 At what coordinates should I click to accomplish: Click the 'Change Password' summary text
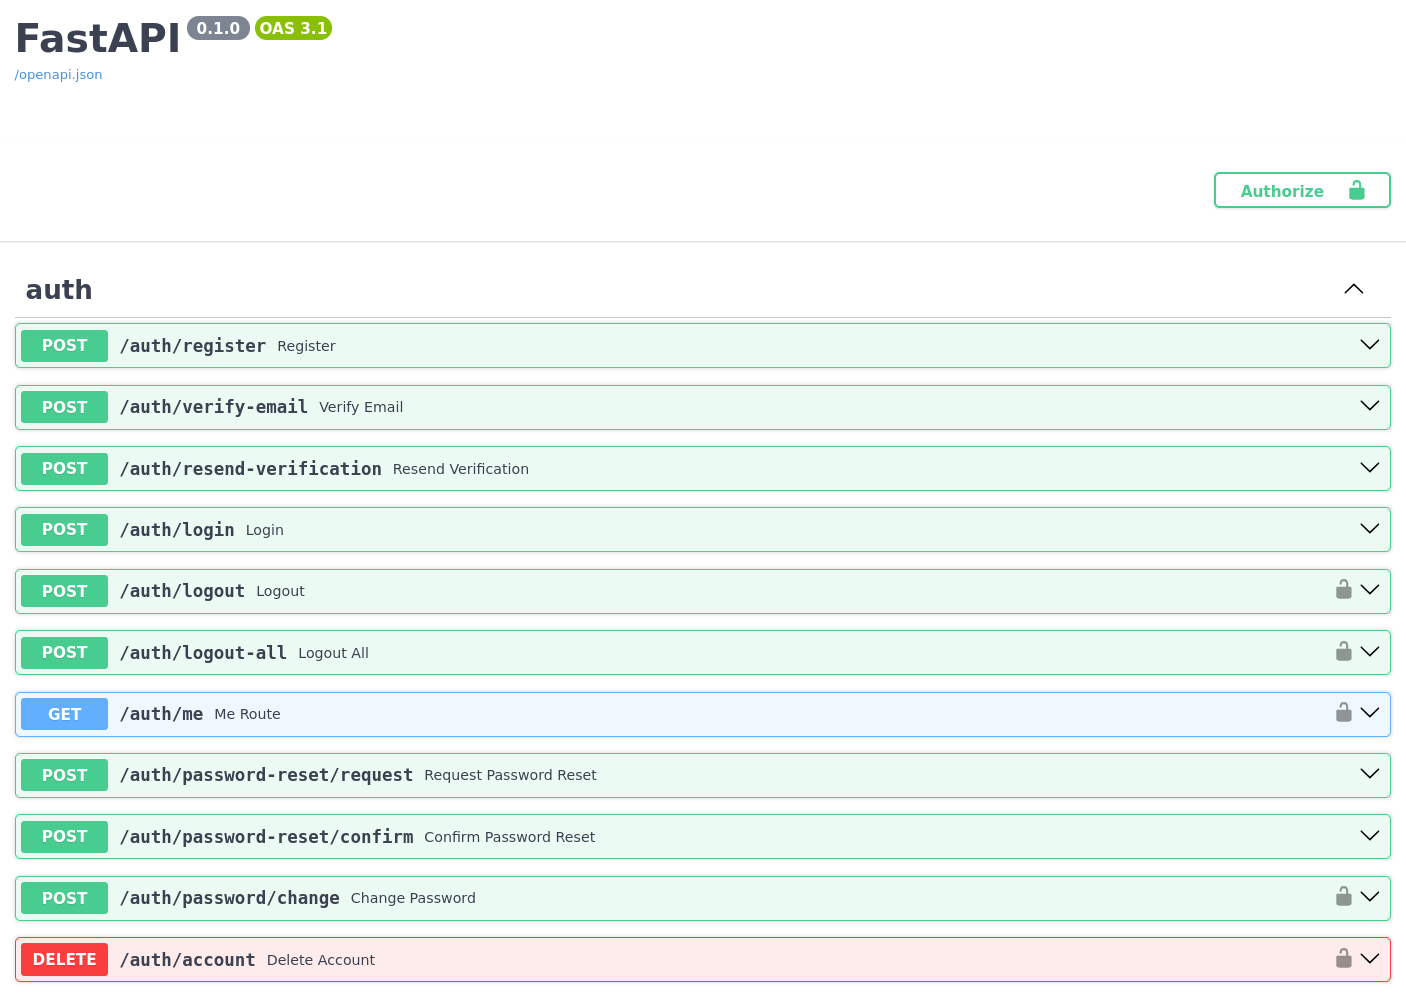[x=413, y=898]
